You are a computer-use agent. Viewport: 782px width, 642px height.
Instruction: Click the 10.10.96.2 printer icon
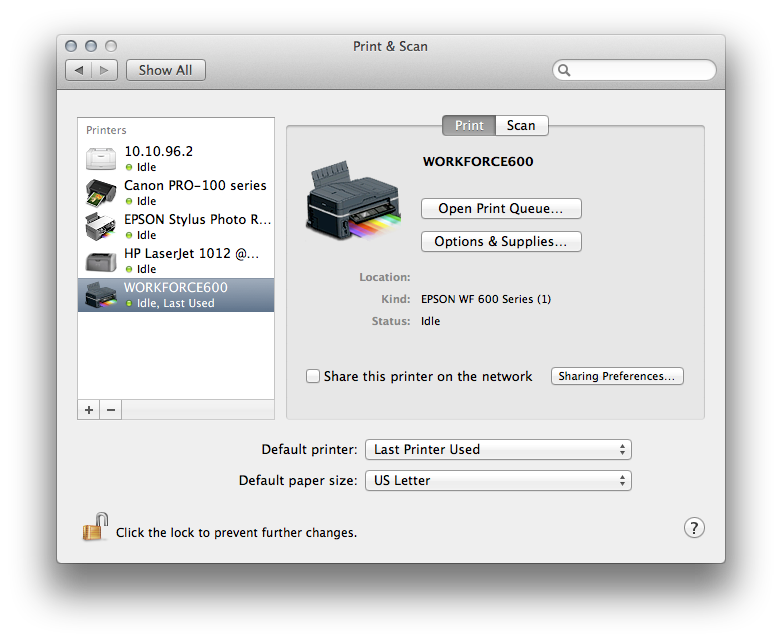[x=101, y=159]
